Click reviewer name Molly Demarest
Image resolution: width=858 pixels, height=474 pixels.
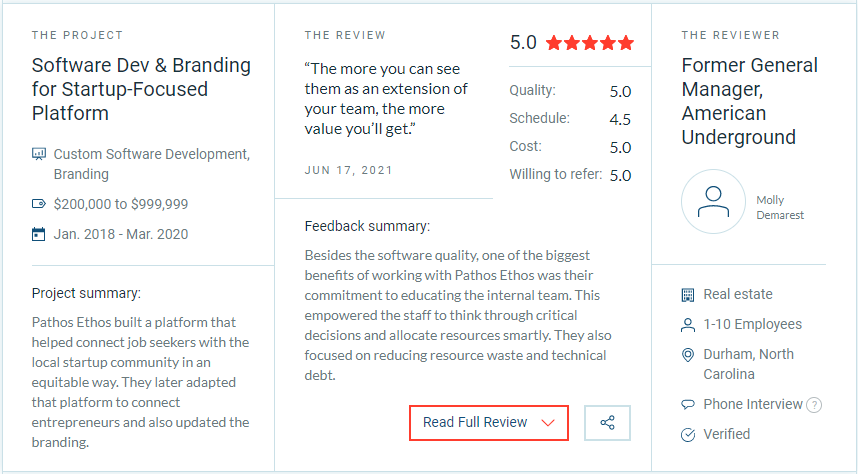point(780,207)
